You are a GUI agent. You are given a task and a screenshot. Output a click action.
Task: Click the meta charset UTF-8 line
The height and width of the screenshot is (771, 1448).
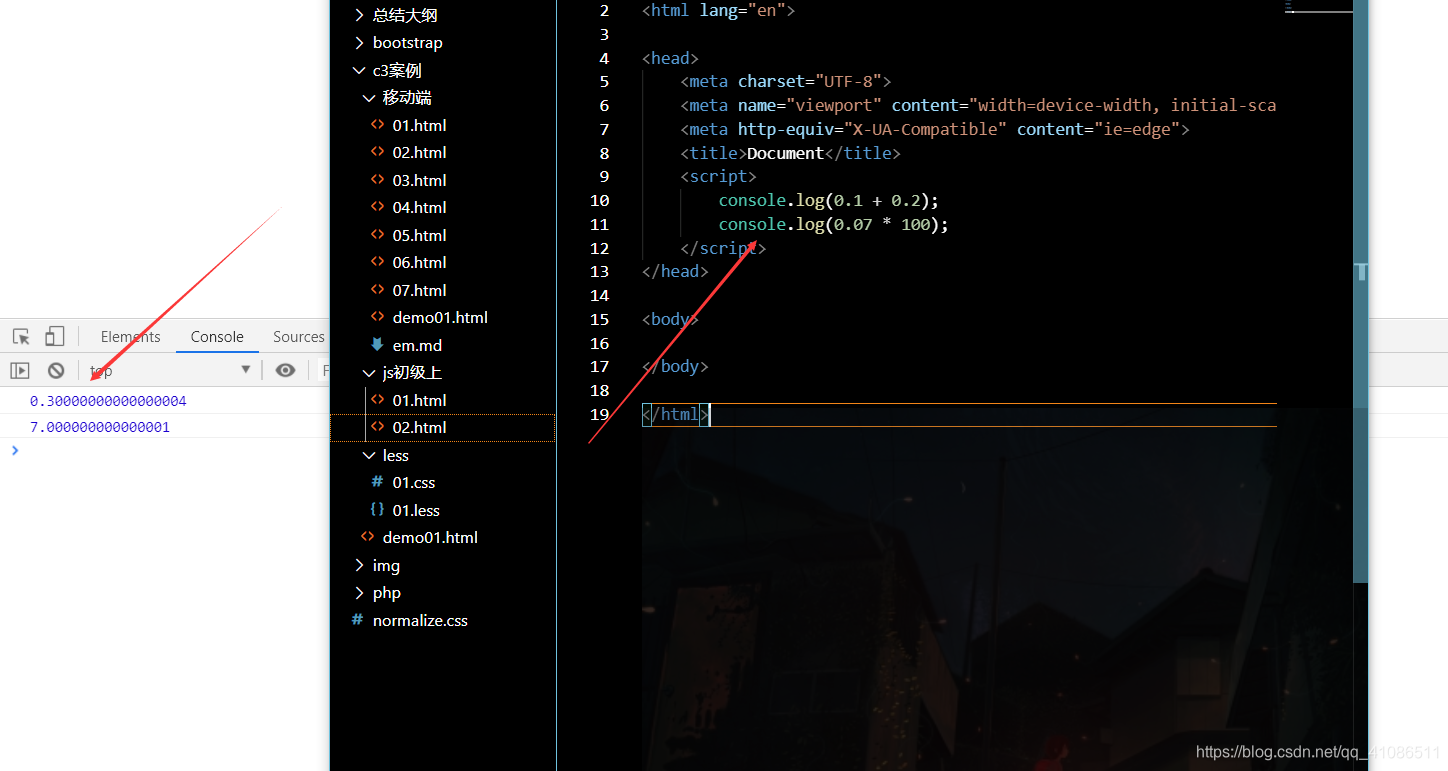point(785,81)
